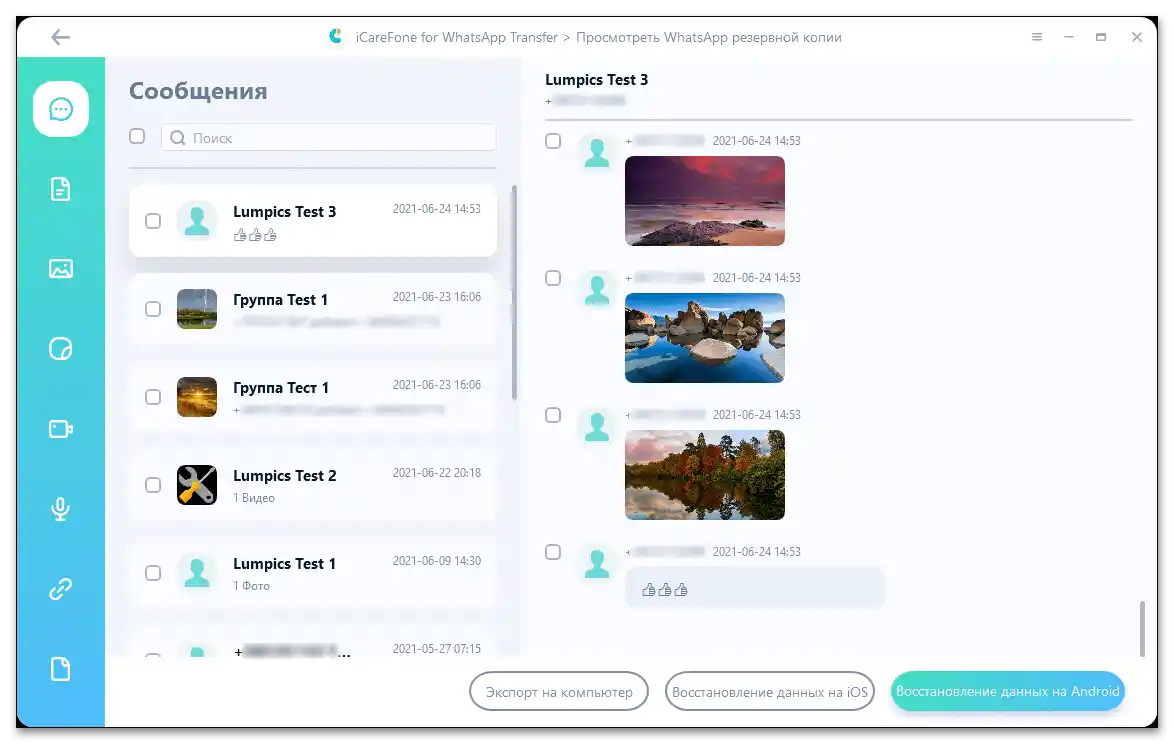Select the thumbs-up message checkbox
1174x744 pixels.
coord(553,552)
